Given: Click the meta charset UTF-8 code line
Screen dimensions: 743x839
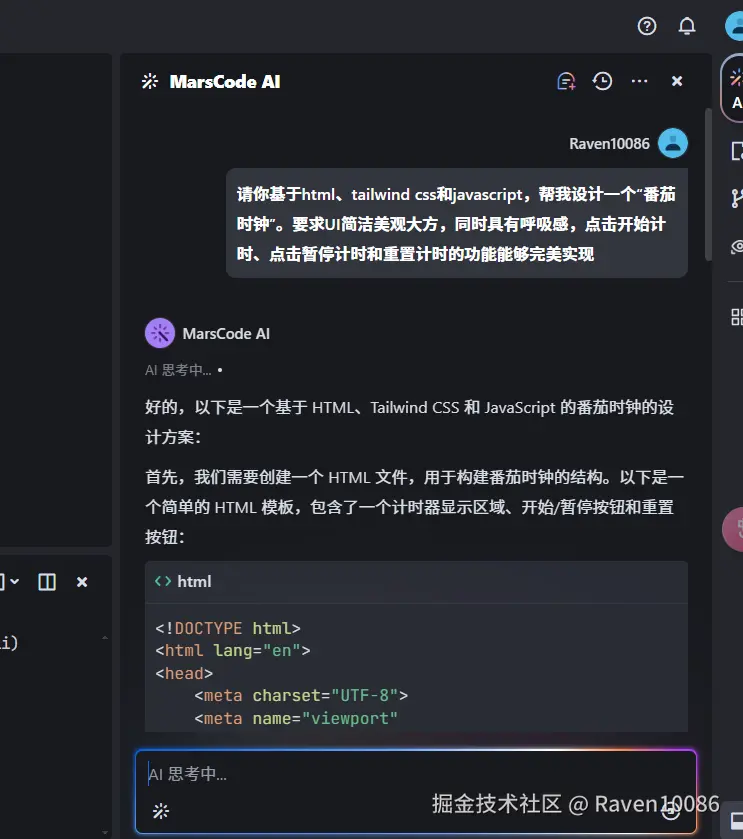Looking at the screenshot, I should [301, 696].
